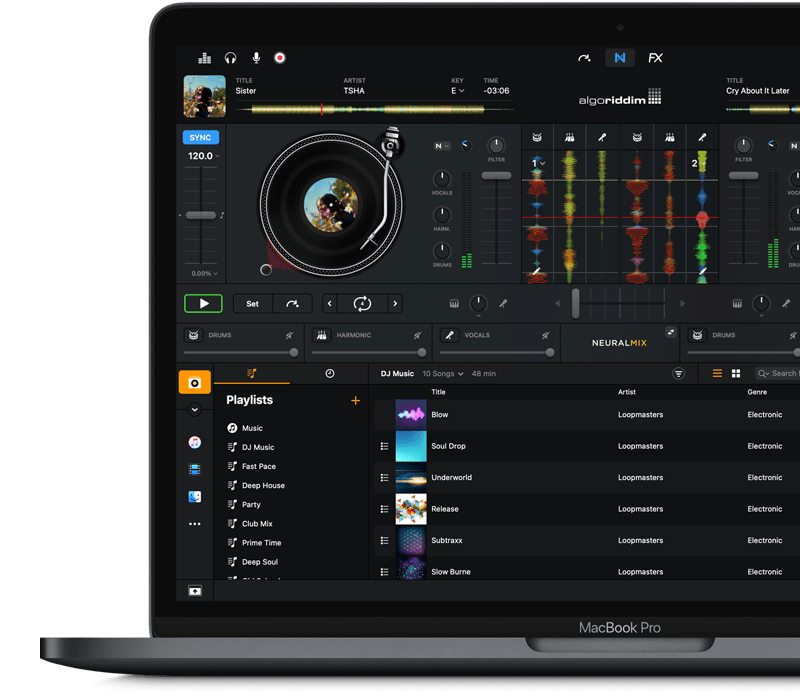Image resolution: width=800 pixels, height=696 pixels.
Task: Open the FX panel
Action: coord(655,58)
